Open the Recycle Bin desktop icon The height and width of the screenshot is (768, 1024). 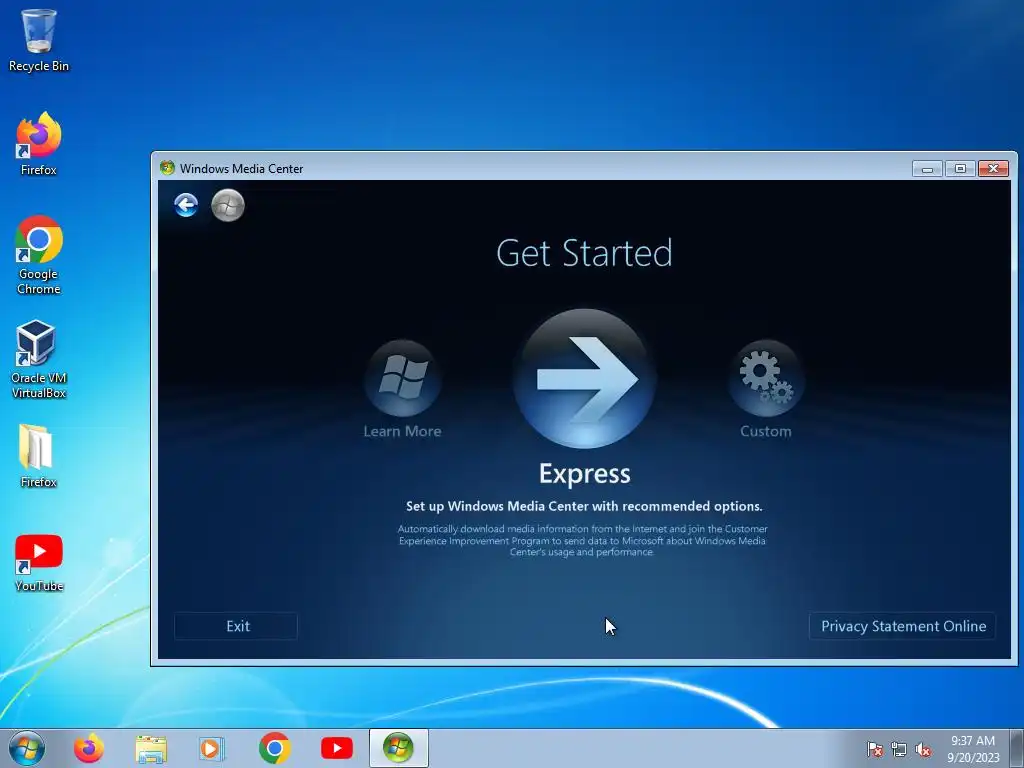[x=39, y=40]
